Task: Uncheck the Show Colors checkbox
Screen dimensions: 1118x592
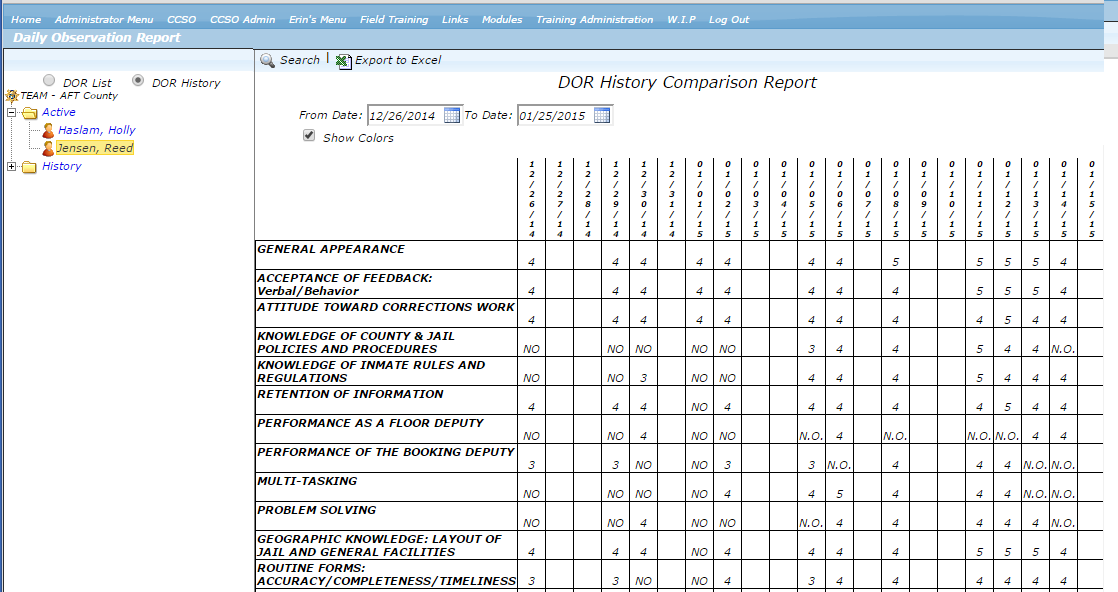Action: click(309, 136)
